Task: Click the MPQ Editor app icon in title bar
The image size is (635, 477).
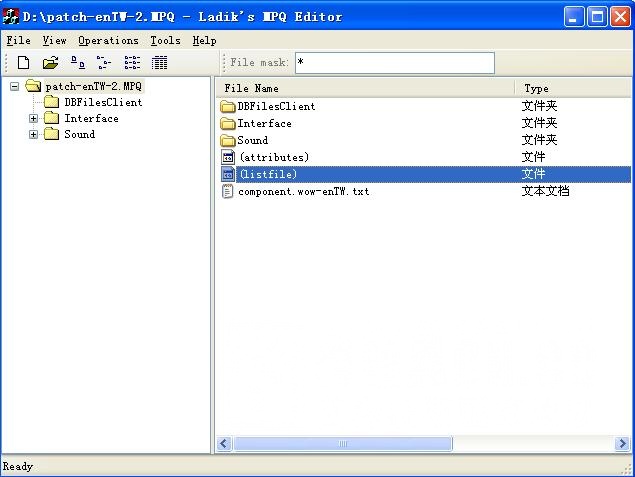Action: [x=11, y=17]
